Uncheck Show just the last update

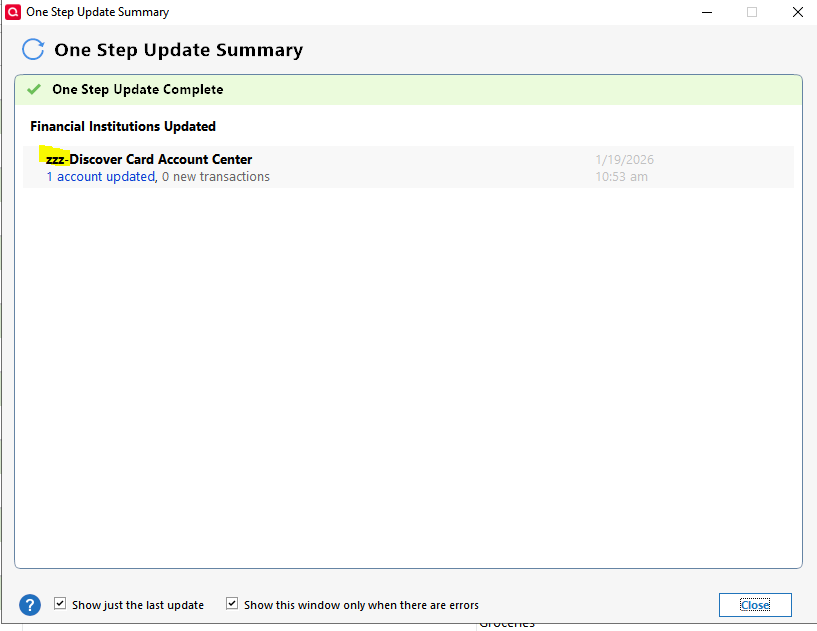click(x=60, y=604)
